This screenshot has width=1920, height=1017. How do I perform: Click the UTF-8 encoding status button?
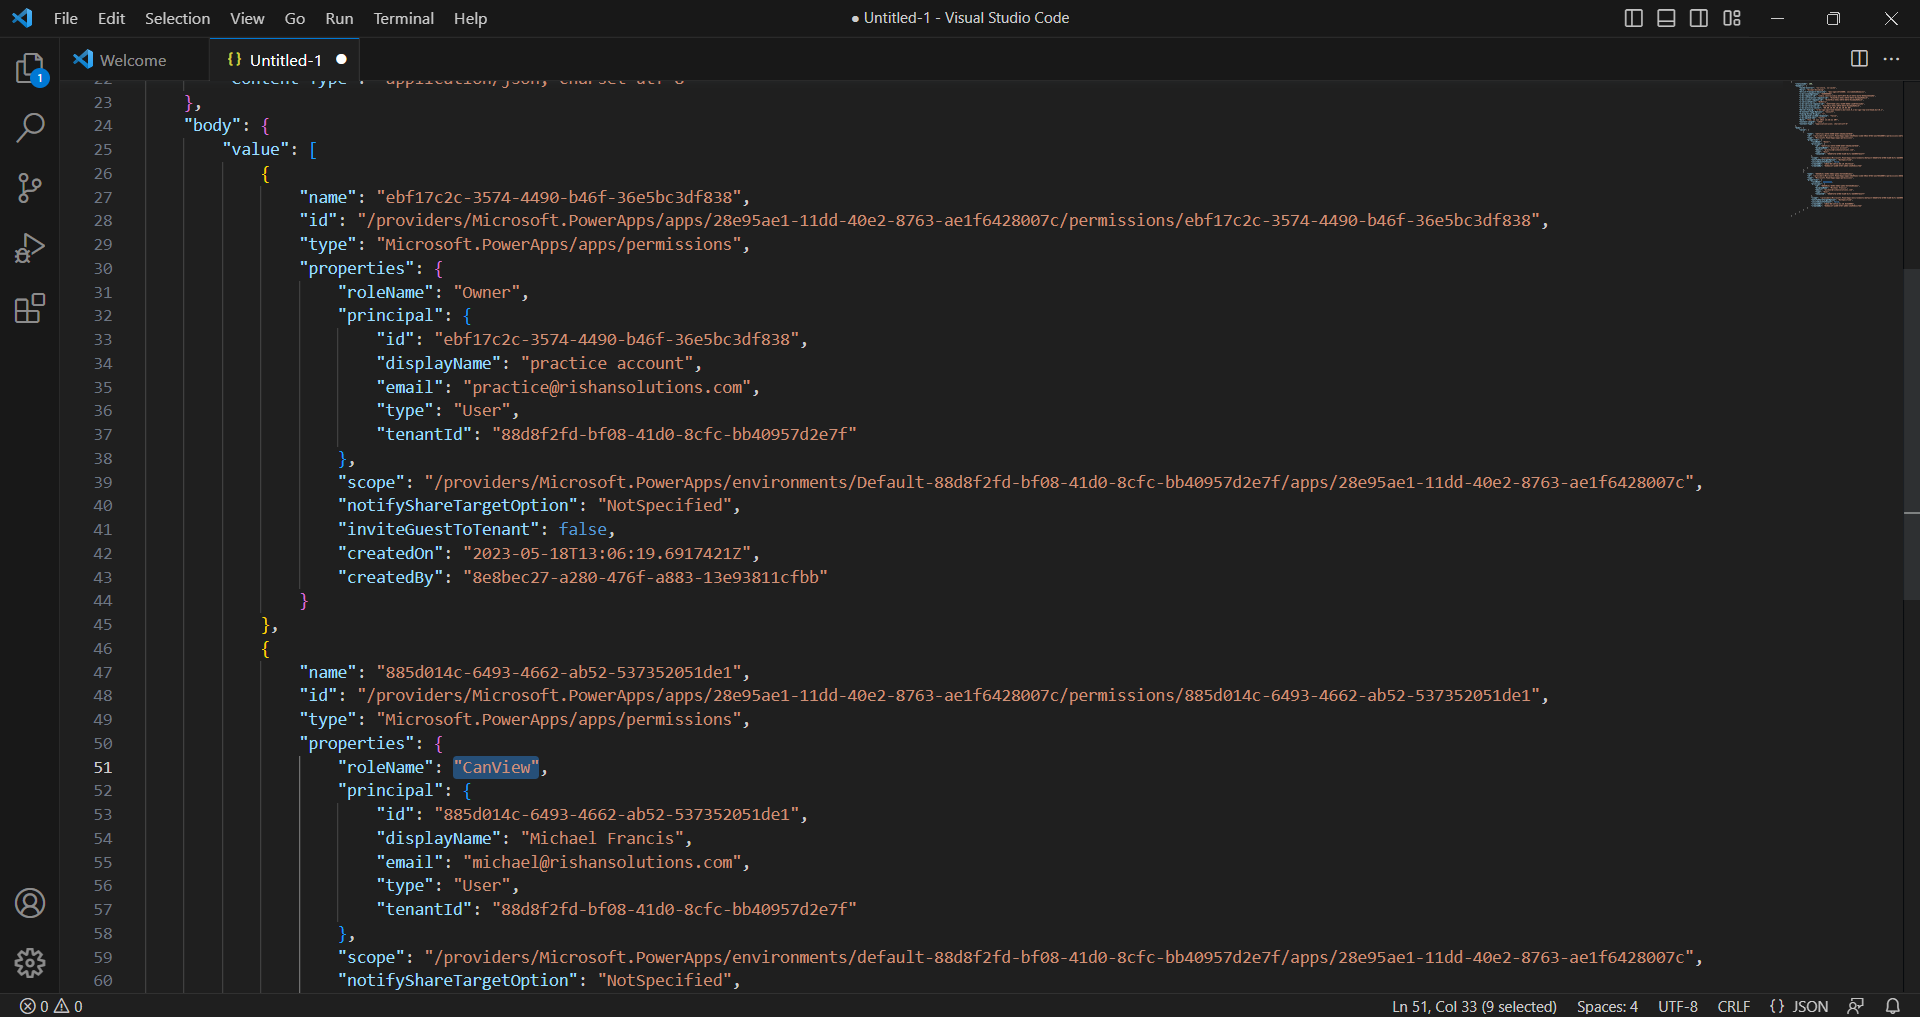point(1677,1006)
